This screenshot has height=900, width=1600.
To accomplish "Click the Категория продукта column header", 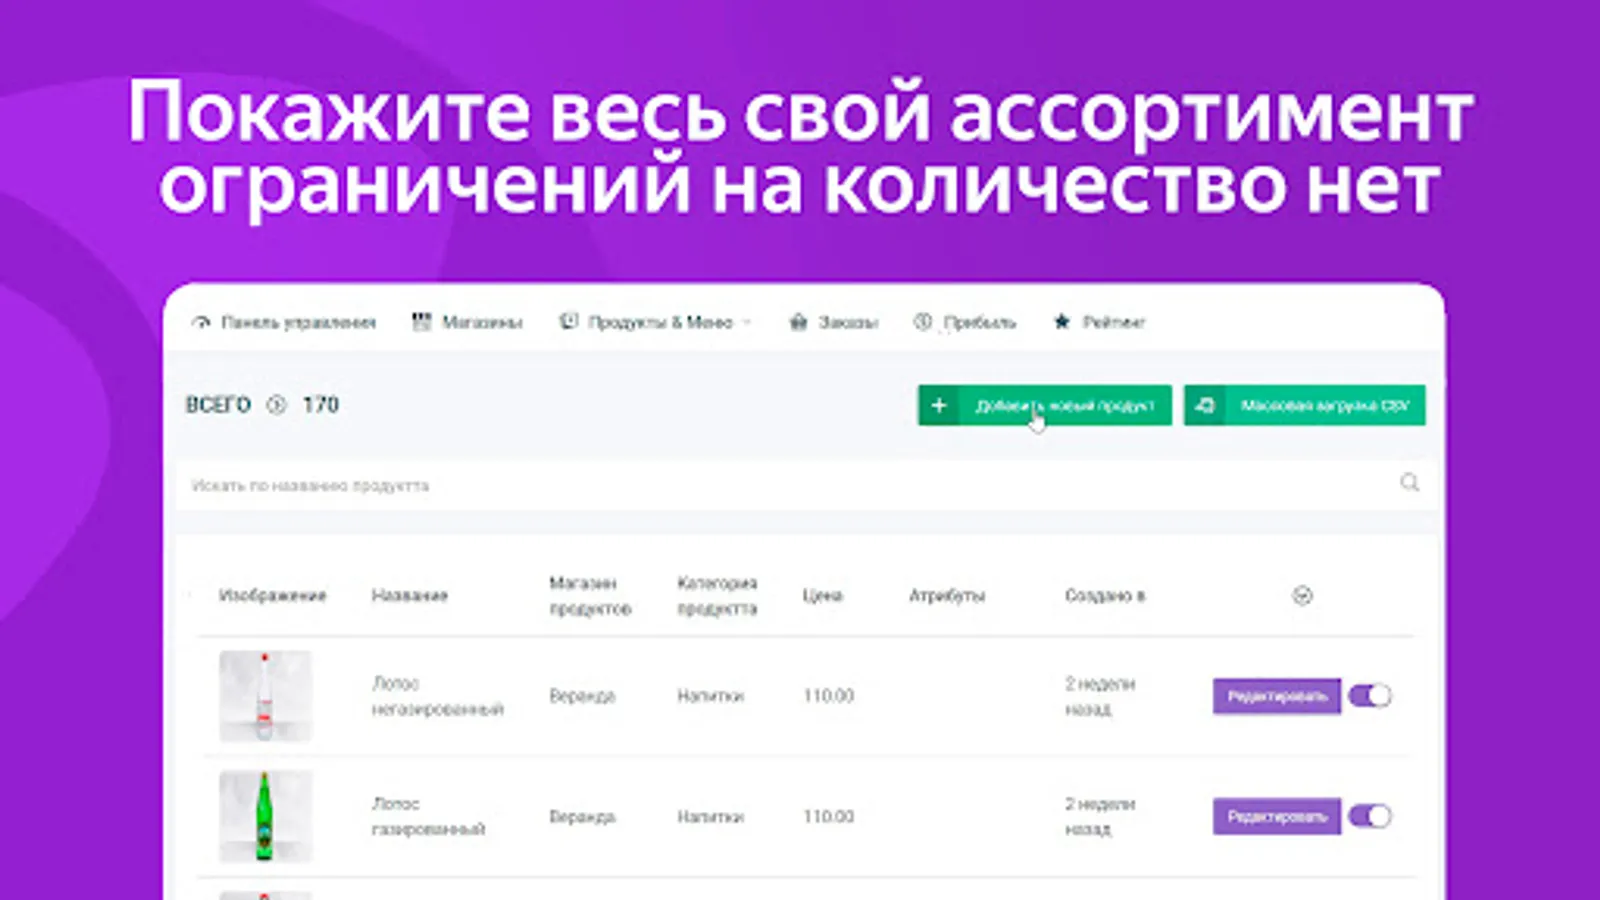I will point(717,596).
